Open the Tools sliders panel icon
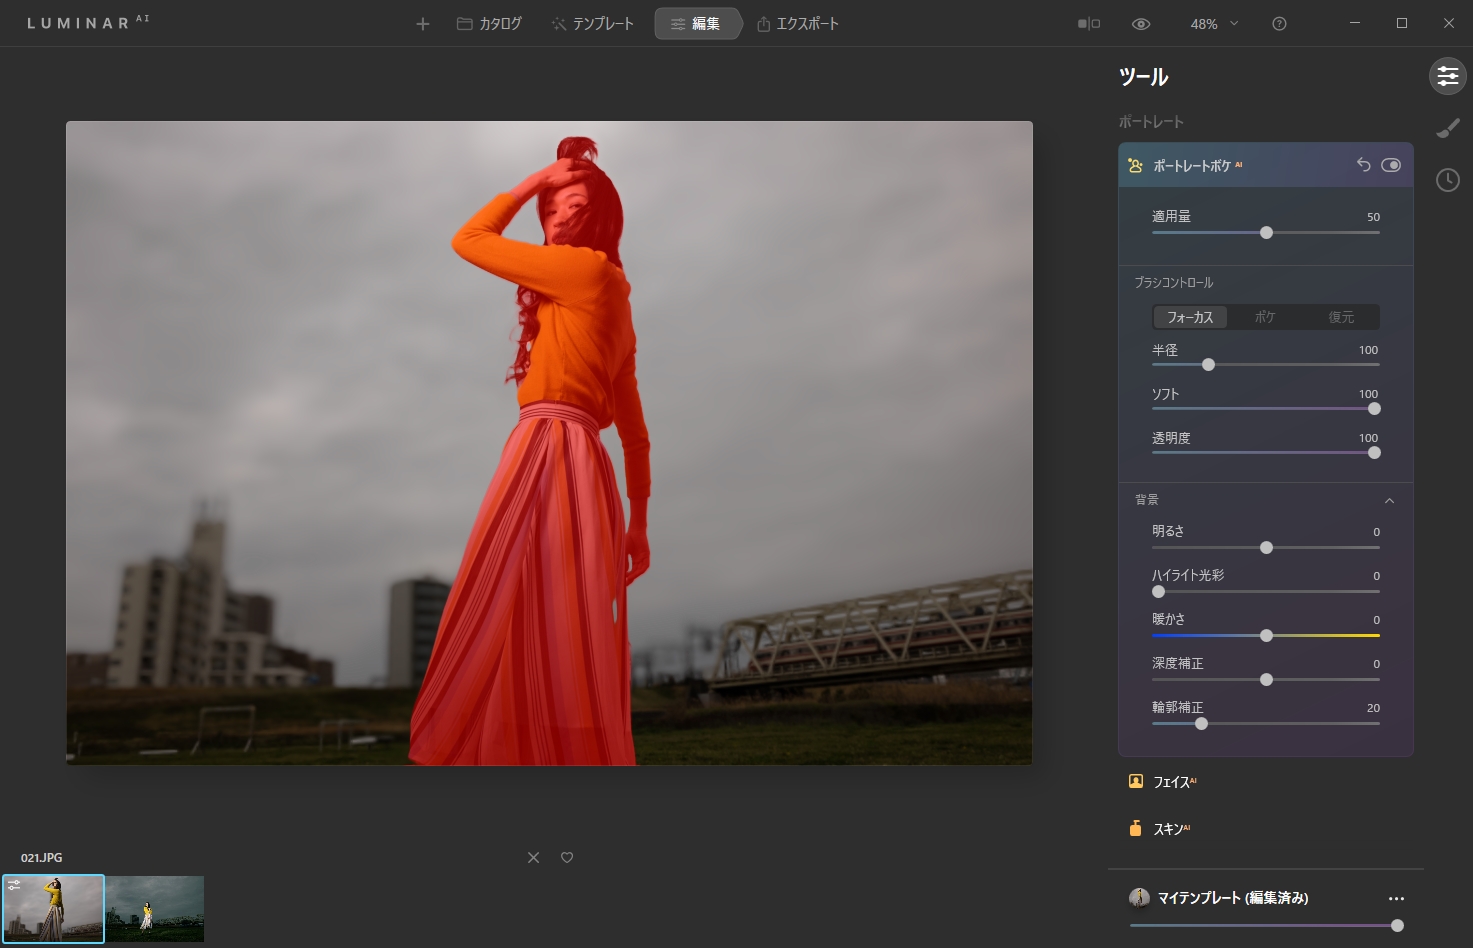Image resolution: width=1473 pixels, height=948 pixels. (1447, 76)
